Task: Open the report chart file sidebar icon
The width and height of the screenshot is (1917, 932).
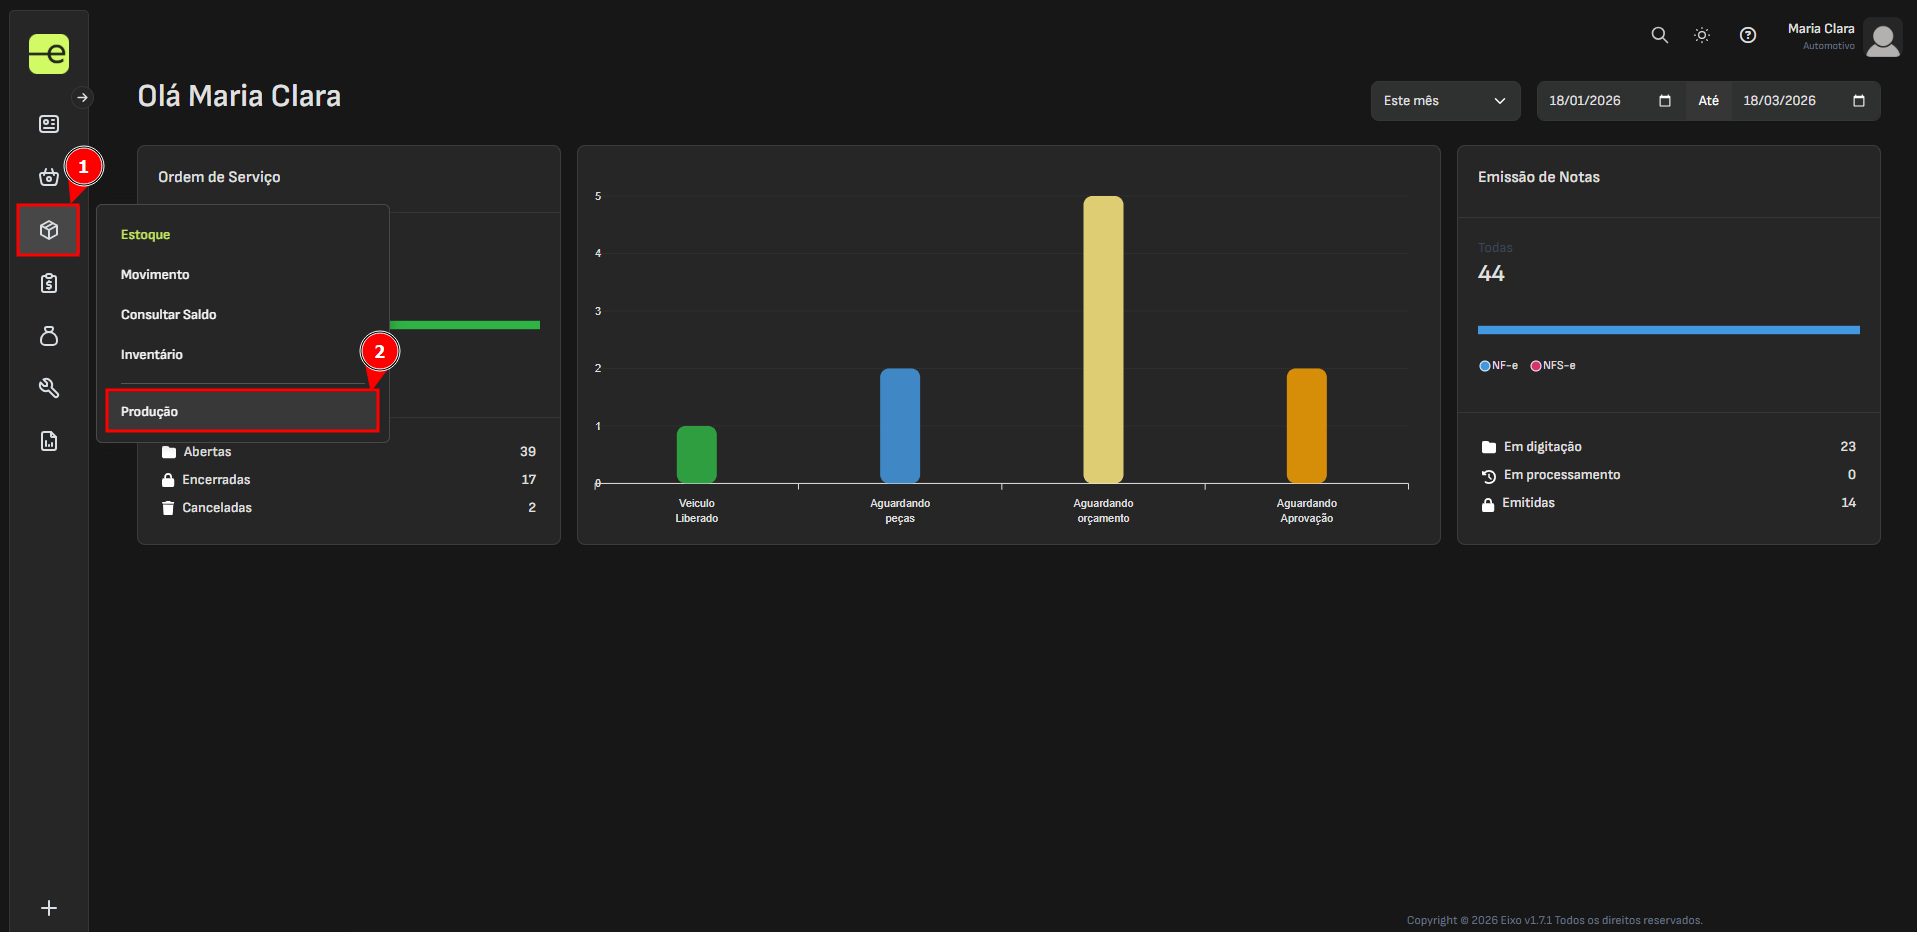Action: [48, 441]
